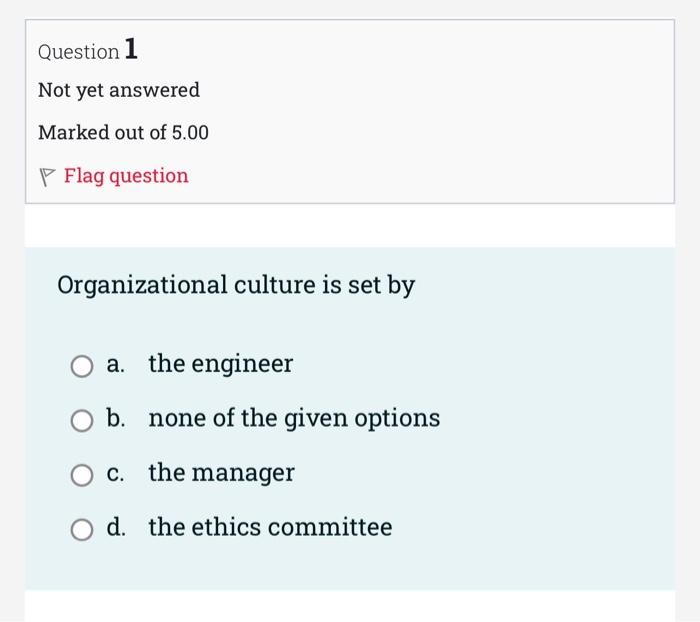Select the radio button for option a
This screenshot has width=700, height=622.
pos(82,366)
